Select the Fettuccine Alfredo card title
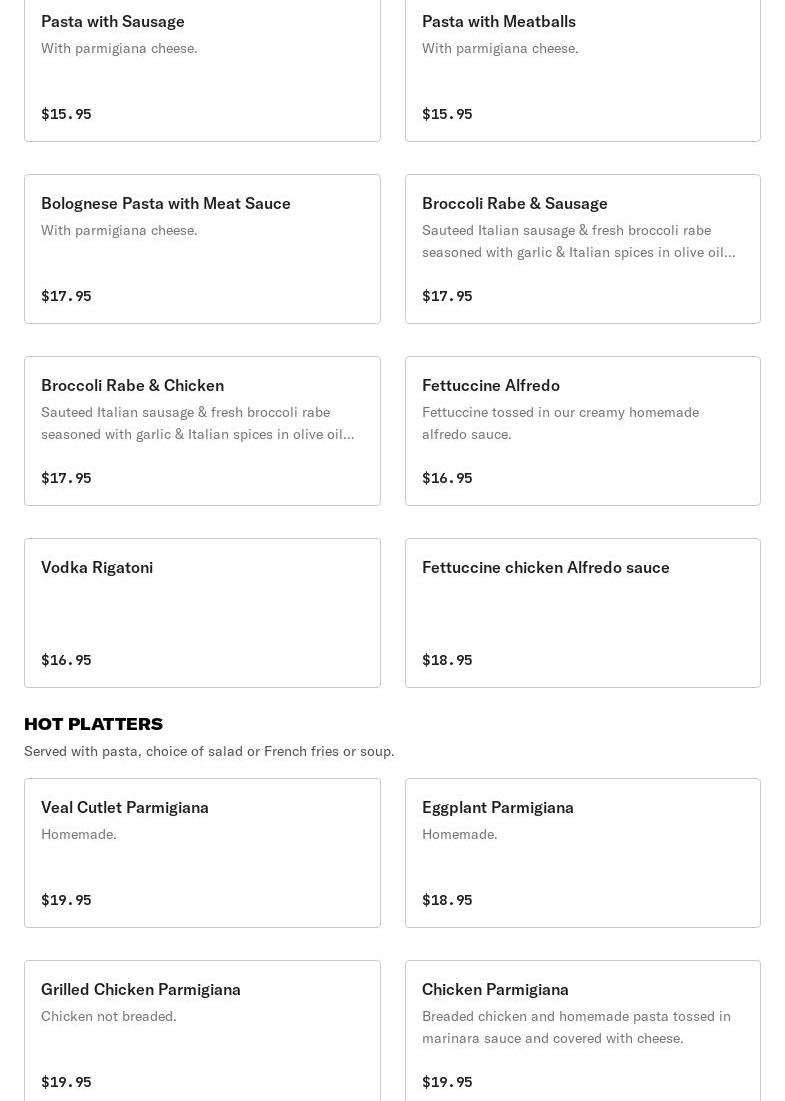Viewport: 785px width, 1101px height. 490,385
